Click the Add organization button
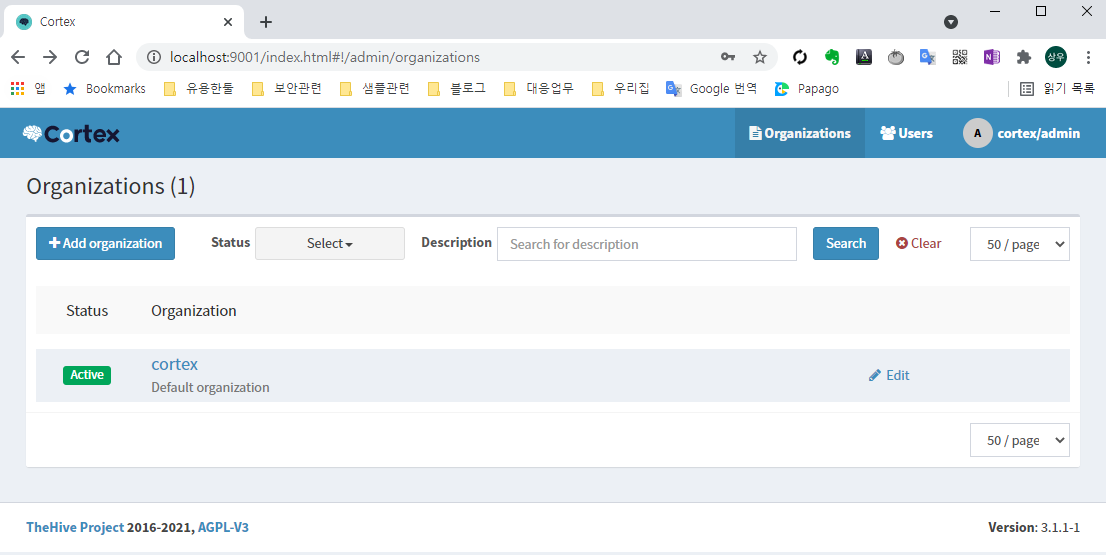 [105, 243]
